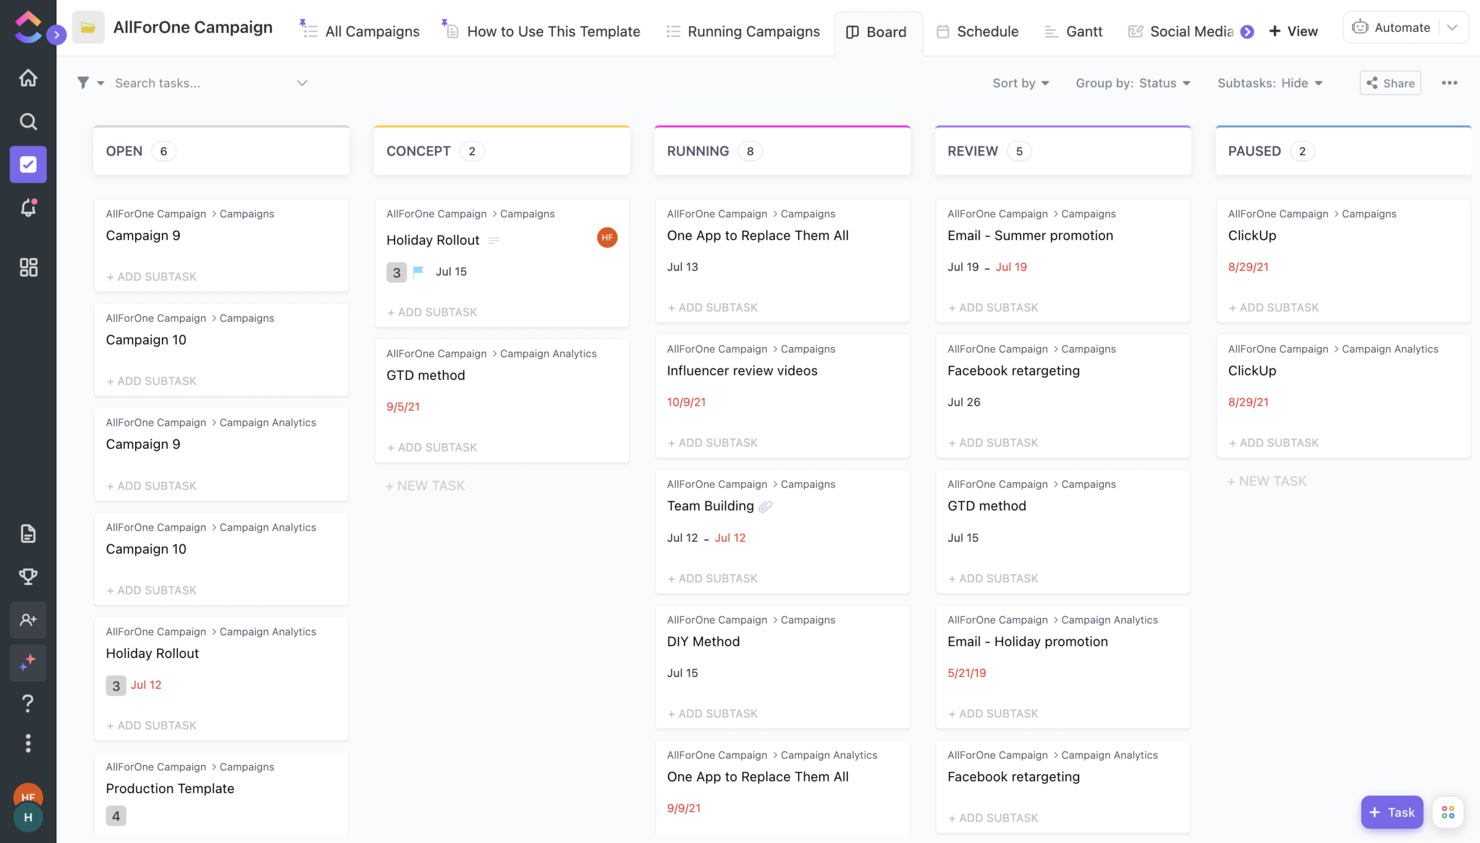Expand subtasks badge 3 on Open Holiday Rollout

click(x=116, y=685)
